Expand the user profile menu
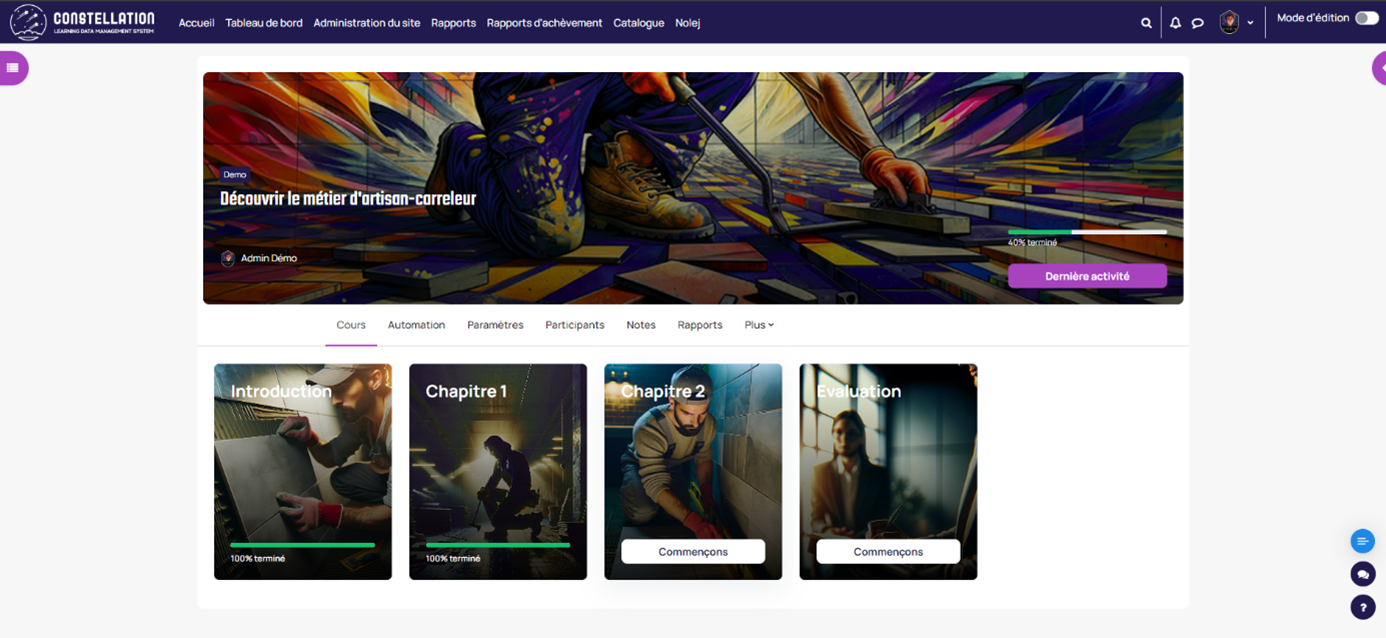Image resolution: width=1386 pixels, height=638 pixels. (x=1237, y=23)
